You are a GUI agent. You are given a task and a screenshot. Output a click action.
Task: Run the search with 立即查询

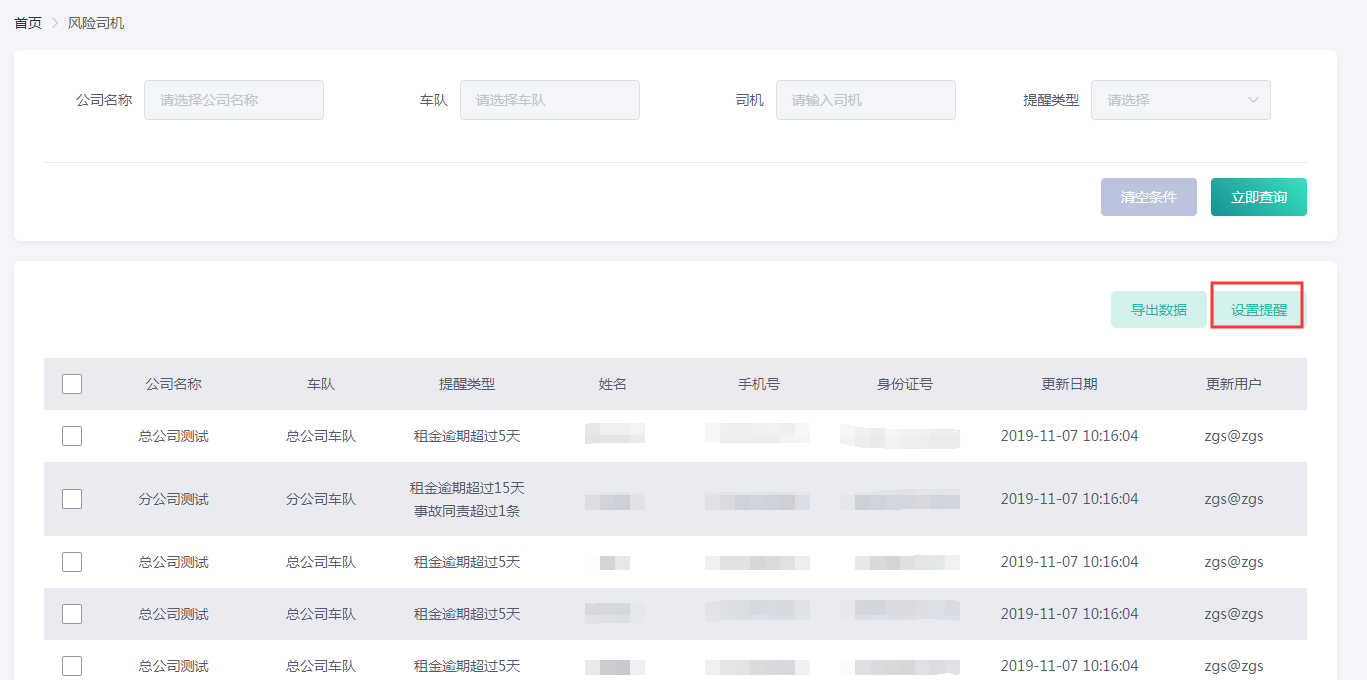[1258, 197]
